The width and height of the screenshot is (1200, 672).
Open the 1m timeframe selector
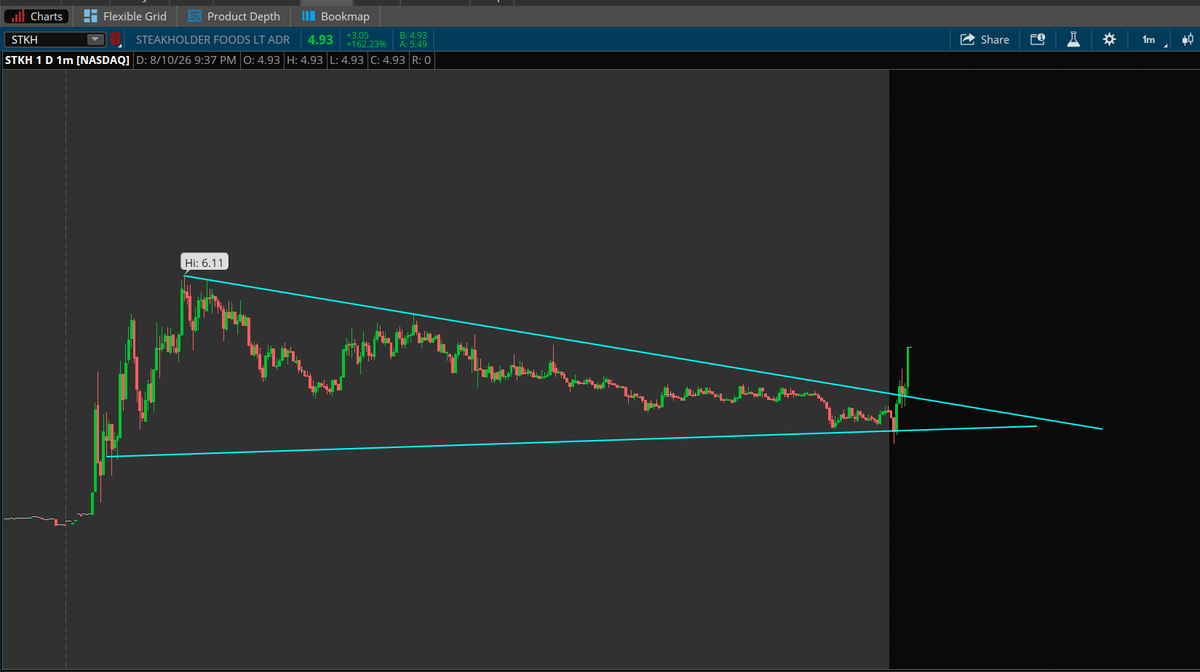coord(1150,40)
